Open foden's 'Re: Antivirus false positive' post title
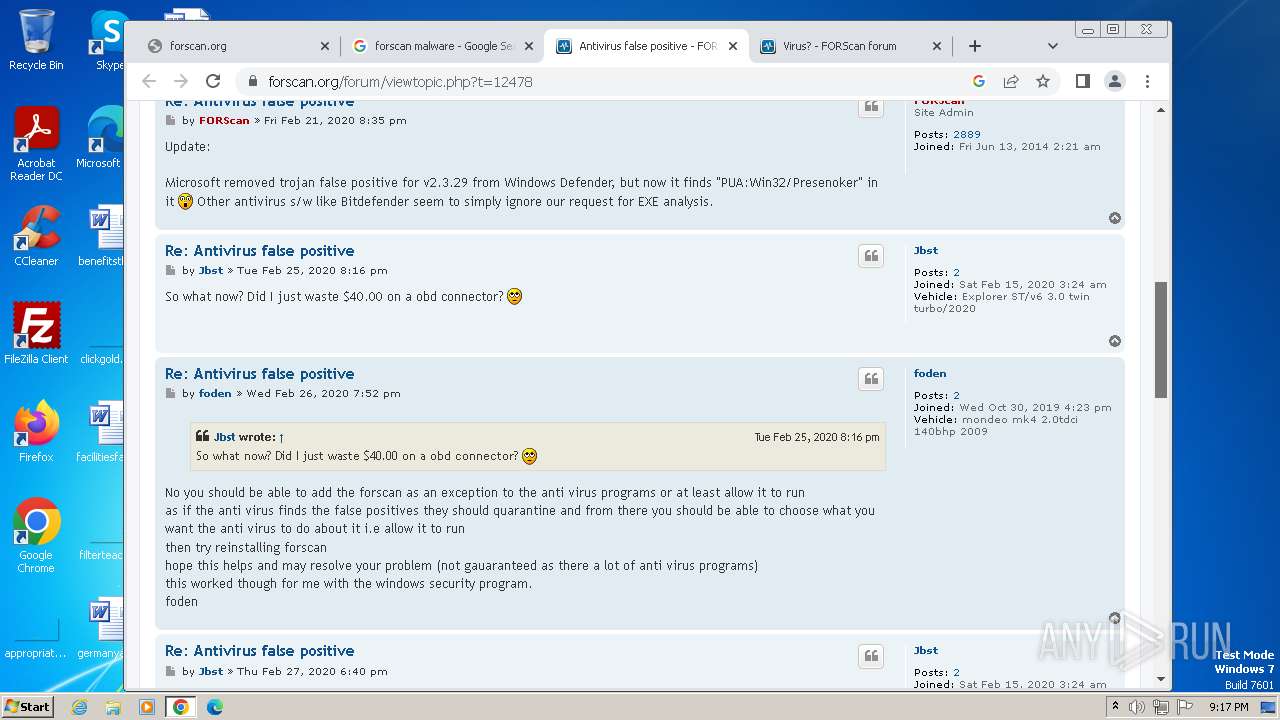The image size is (1280, 720). (260, 374)
